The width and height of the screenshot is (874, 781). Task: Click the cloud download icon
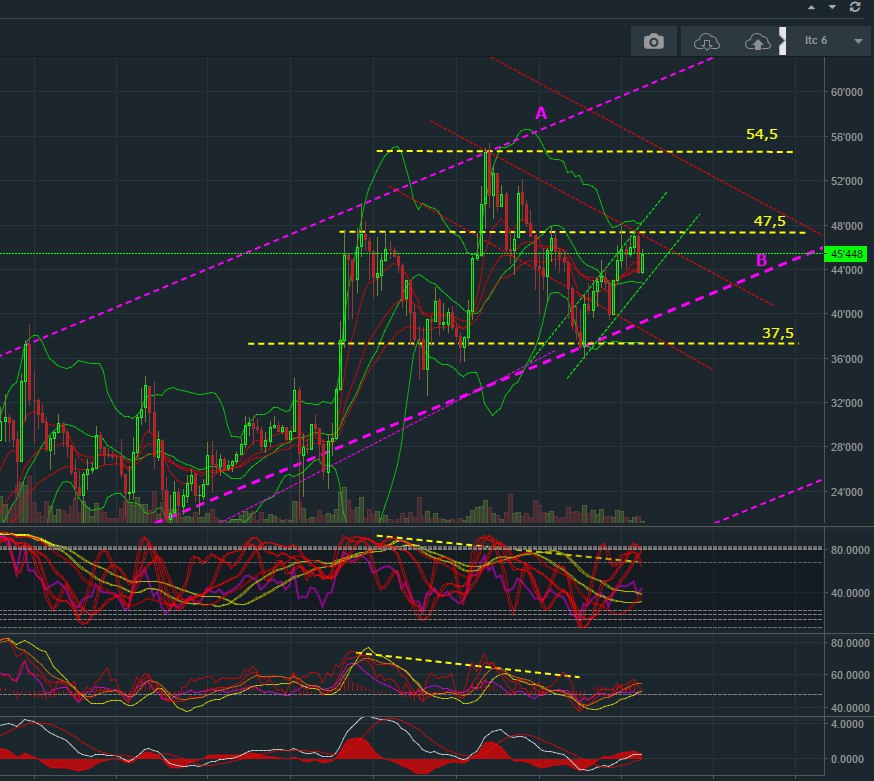(x=706, y=41)
